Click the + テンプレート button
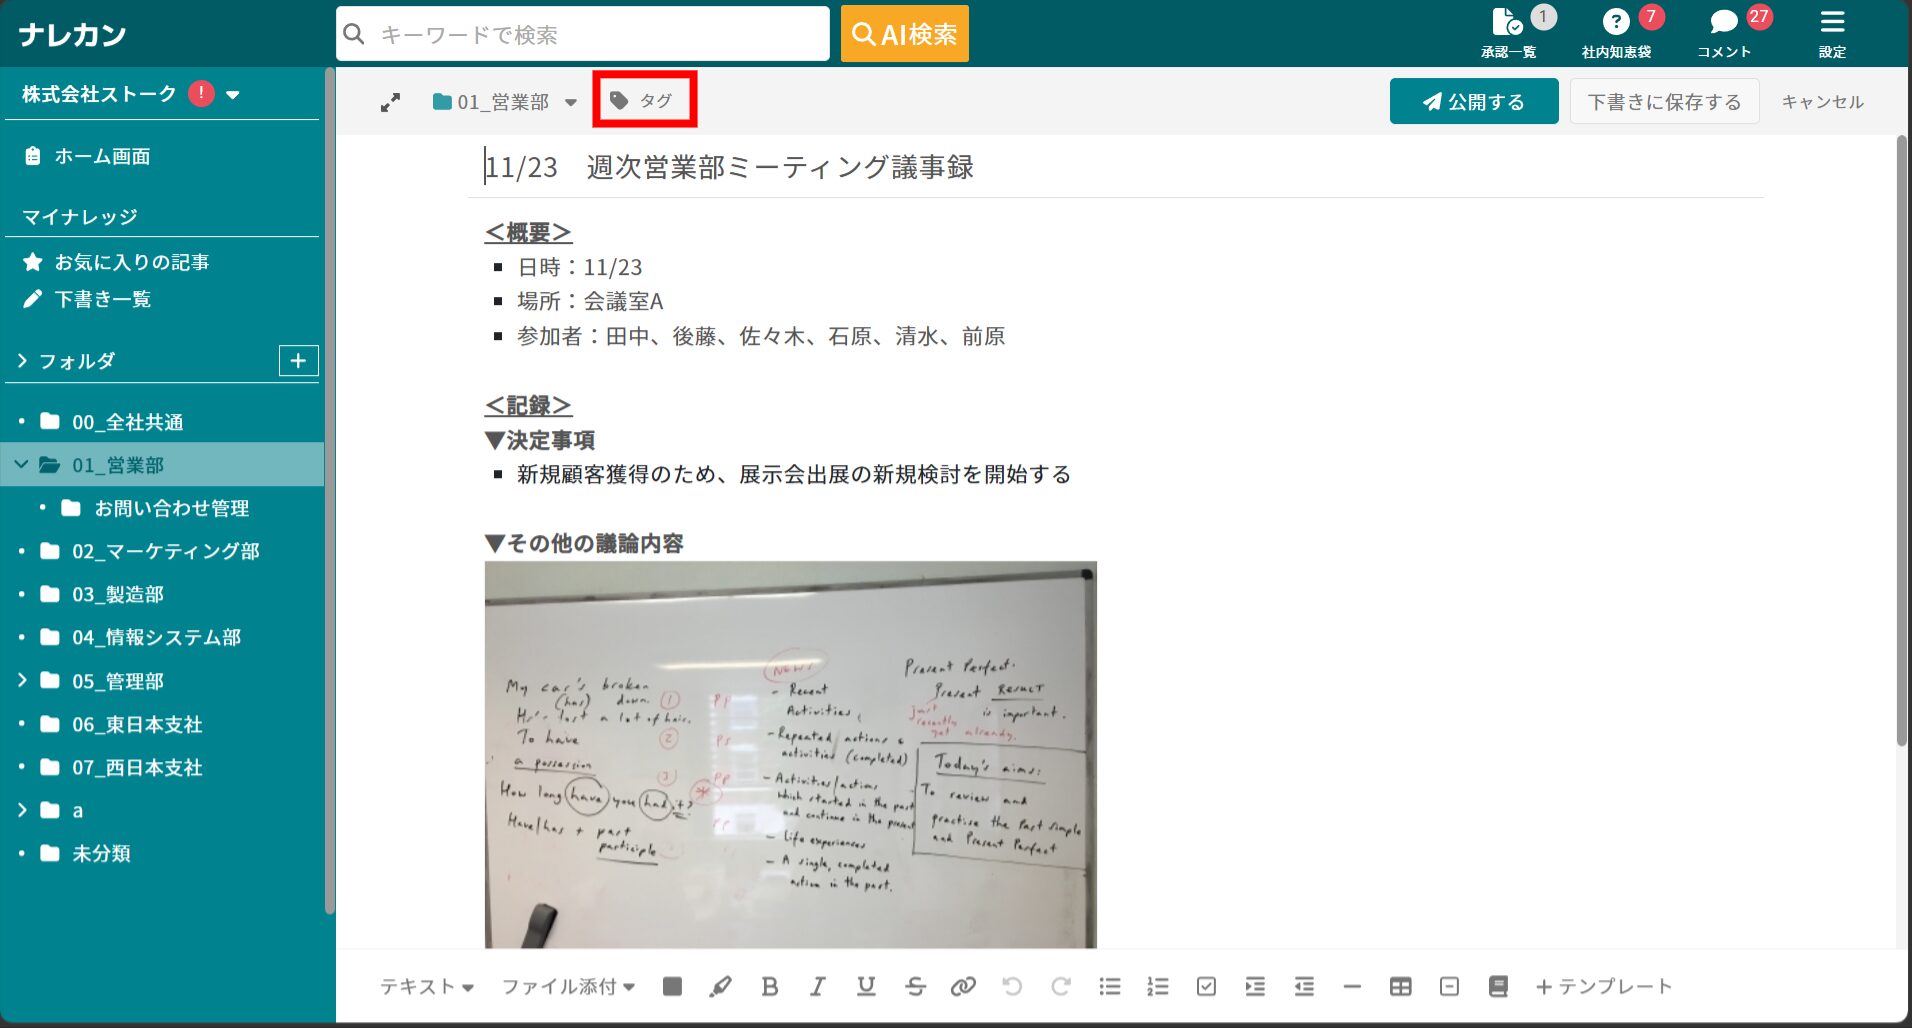The image size is (1912, 1028). click(1603, 987)
